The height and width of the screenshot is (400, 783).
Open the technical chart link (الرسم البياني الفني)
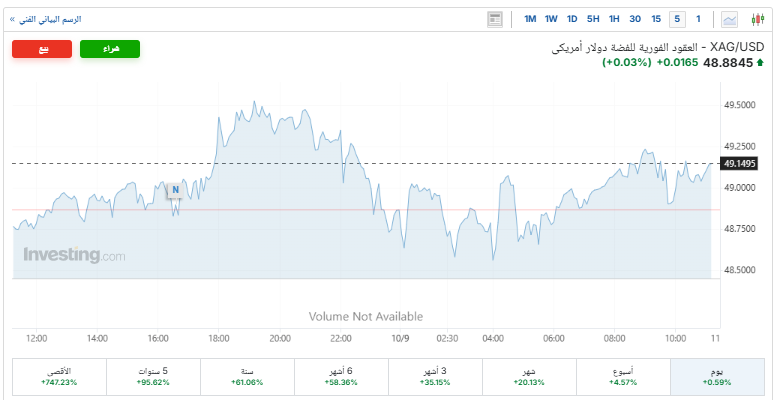point(45,19)
